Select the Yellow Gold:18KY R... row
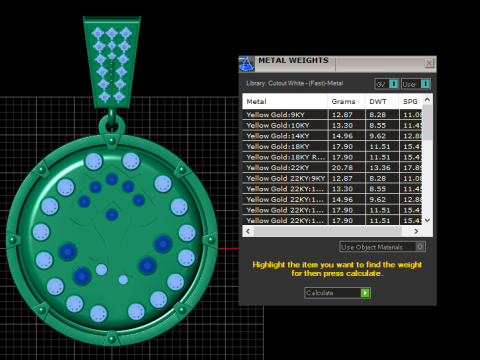This screenshot has width=480, height=360. (x=332, y=157)
